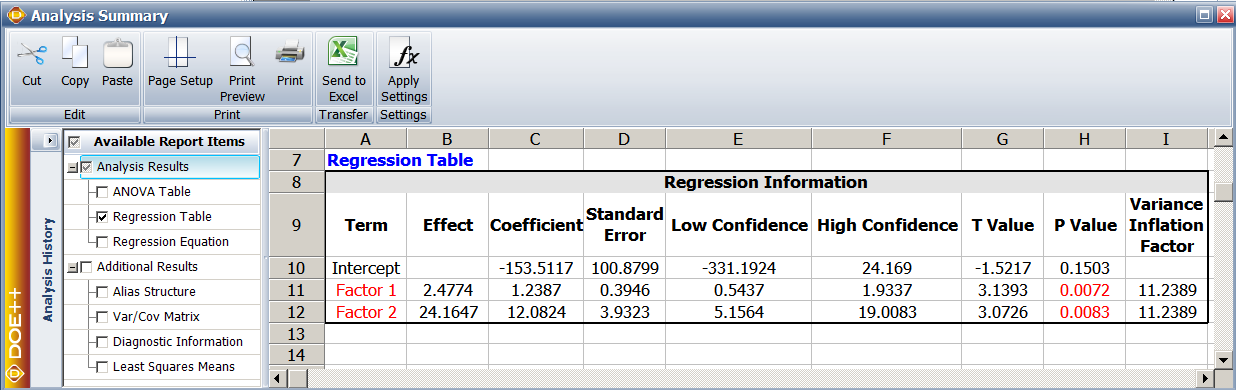Check the Alias Structure checkbox
The image size is (1236, 390).
point(102,292)
